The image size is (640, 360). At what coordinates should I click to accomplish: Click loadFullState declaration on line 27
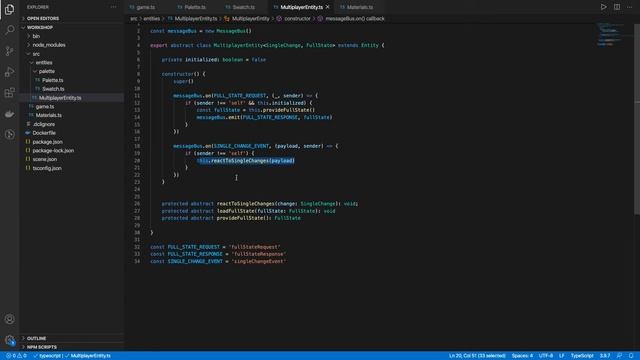236,211
